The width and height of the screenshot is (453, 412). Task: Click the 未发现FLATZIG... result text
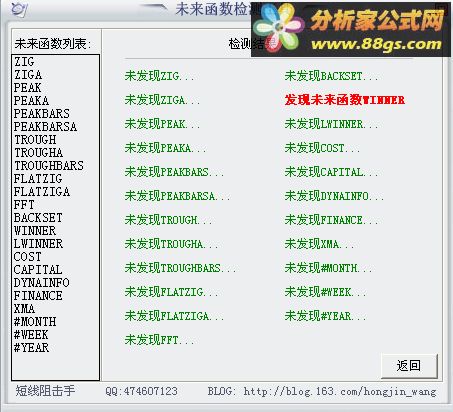point(172,292)
